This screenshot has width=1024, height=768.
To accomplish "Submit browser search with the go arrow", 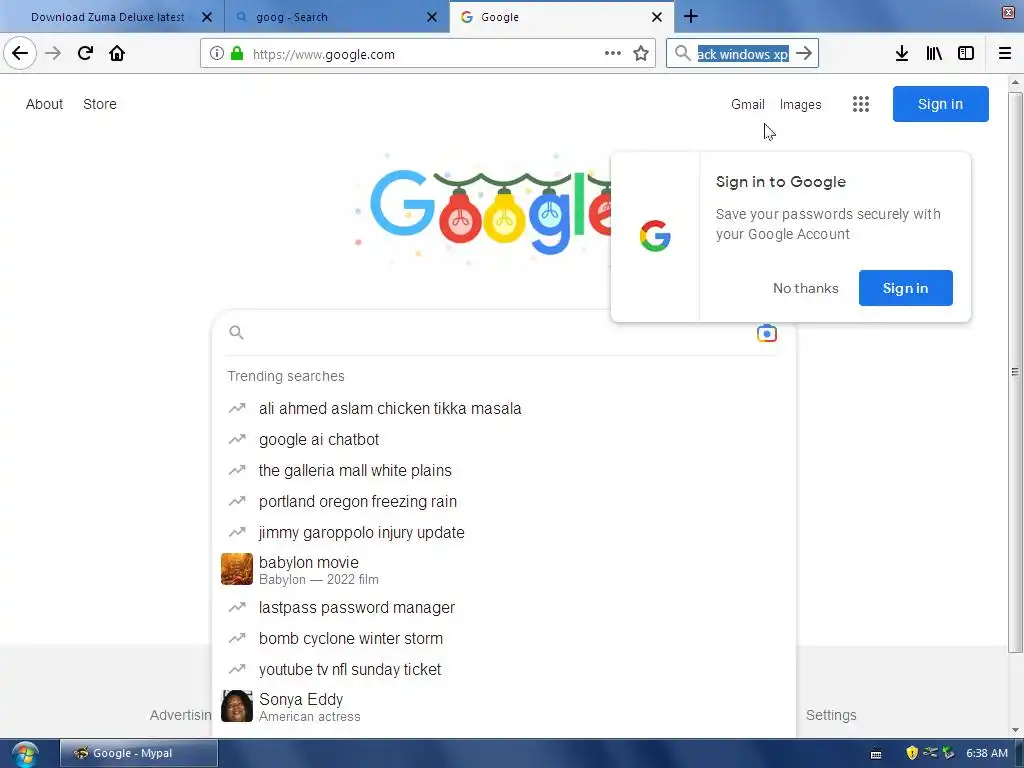I will point(805,54).
